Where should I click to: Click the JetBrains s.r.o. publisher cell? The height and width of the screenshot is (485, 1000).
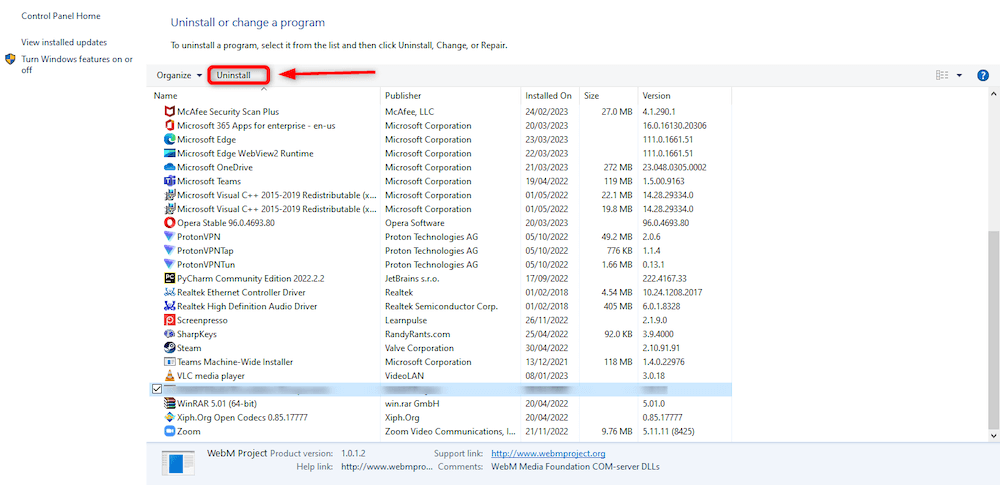point(412,279)
